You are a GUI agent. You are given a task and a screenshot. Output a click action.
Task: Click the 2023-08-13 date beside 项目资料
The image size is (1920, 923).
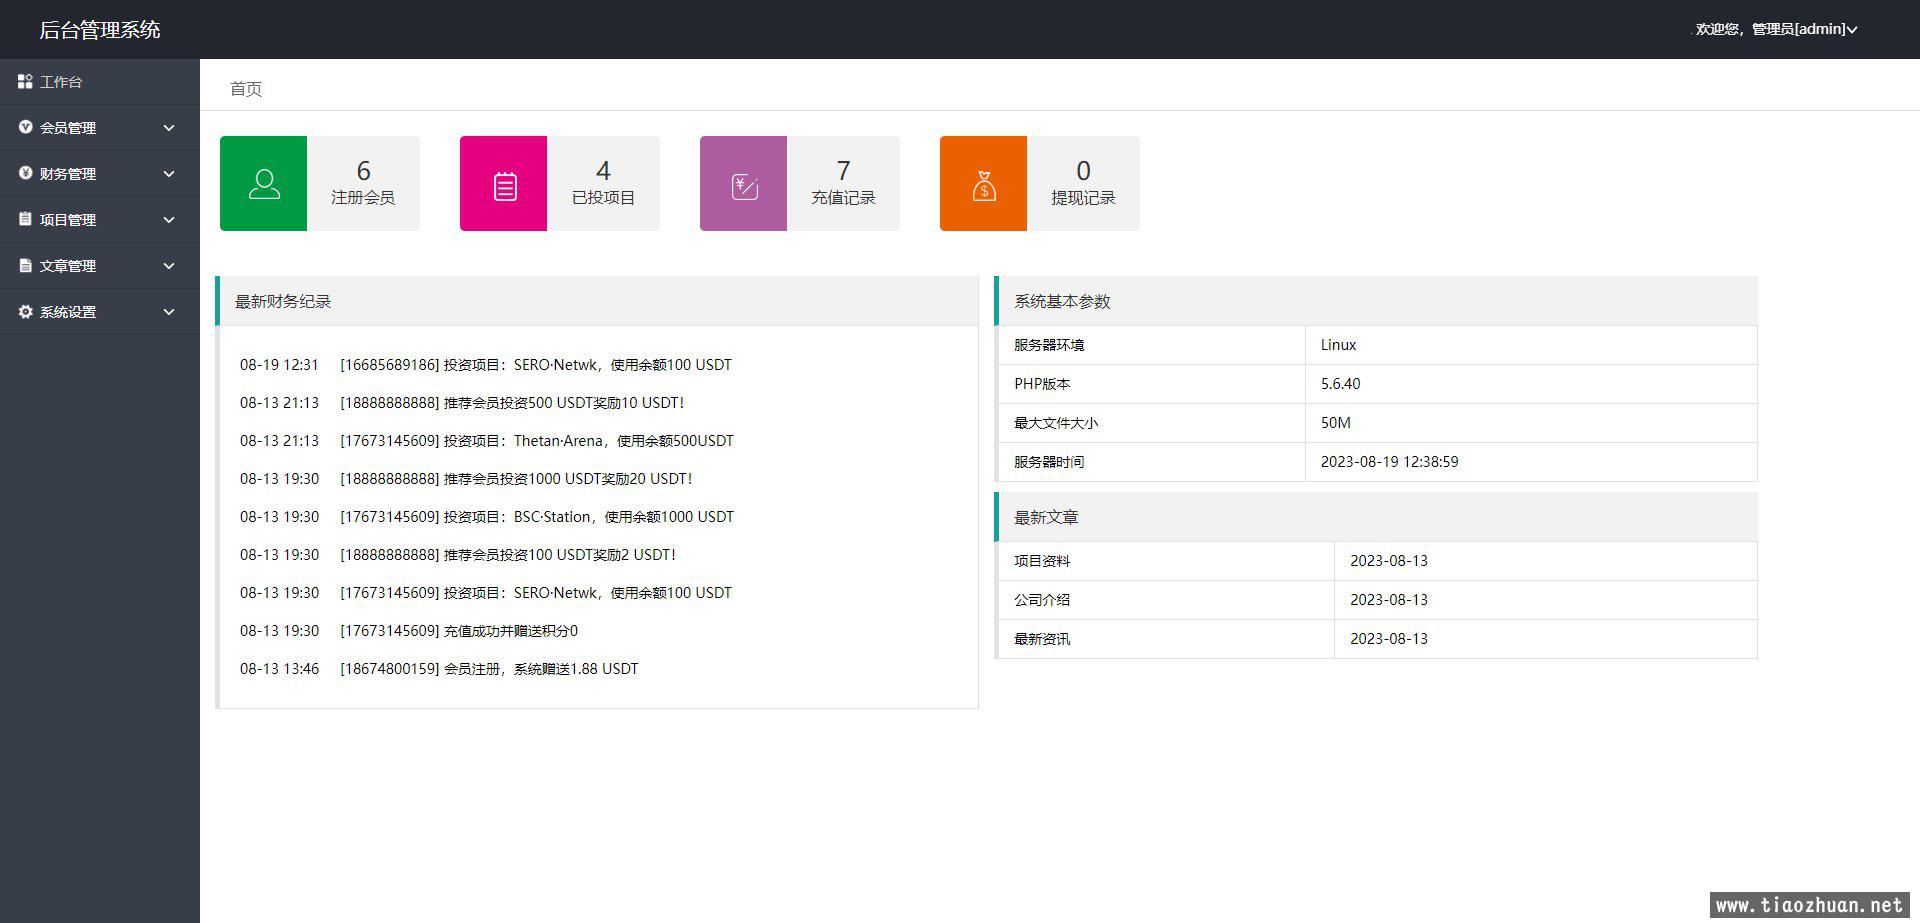[x=1389, y=561]
